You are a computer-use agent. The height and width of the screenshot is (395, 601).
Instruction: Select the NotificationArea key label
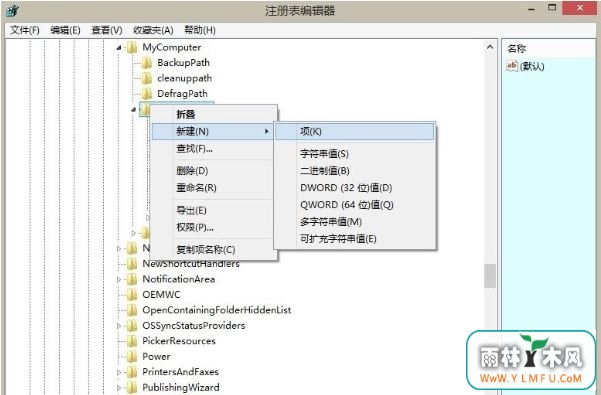pos(179,279)
